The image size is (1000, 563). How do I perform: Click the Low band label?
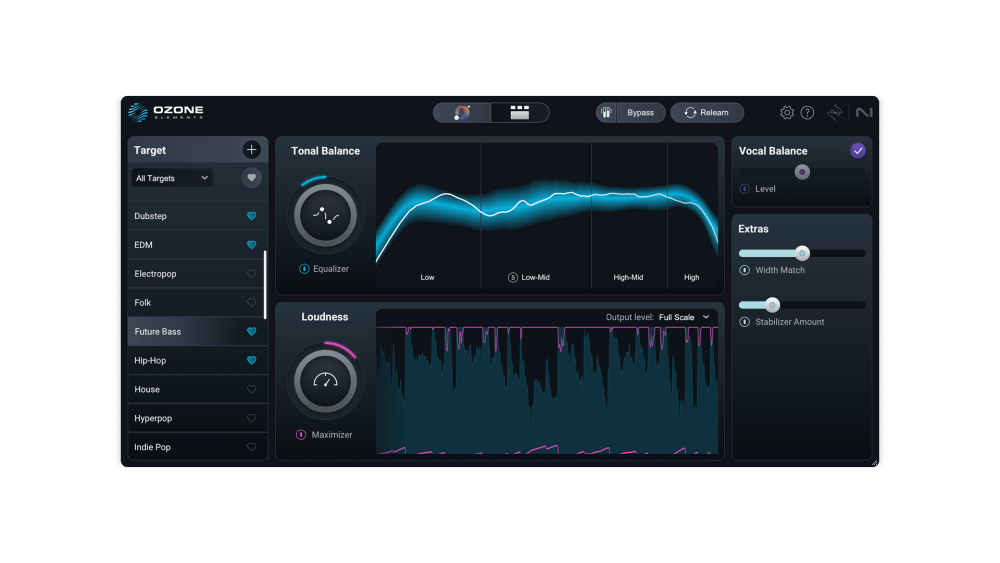(x=427, y=277)
